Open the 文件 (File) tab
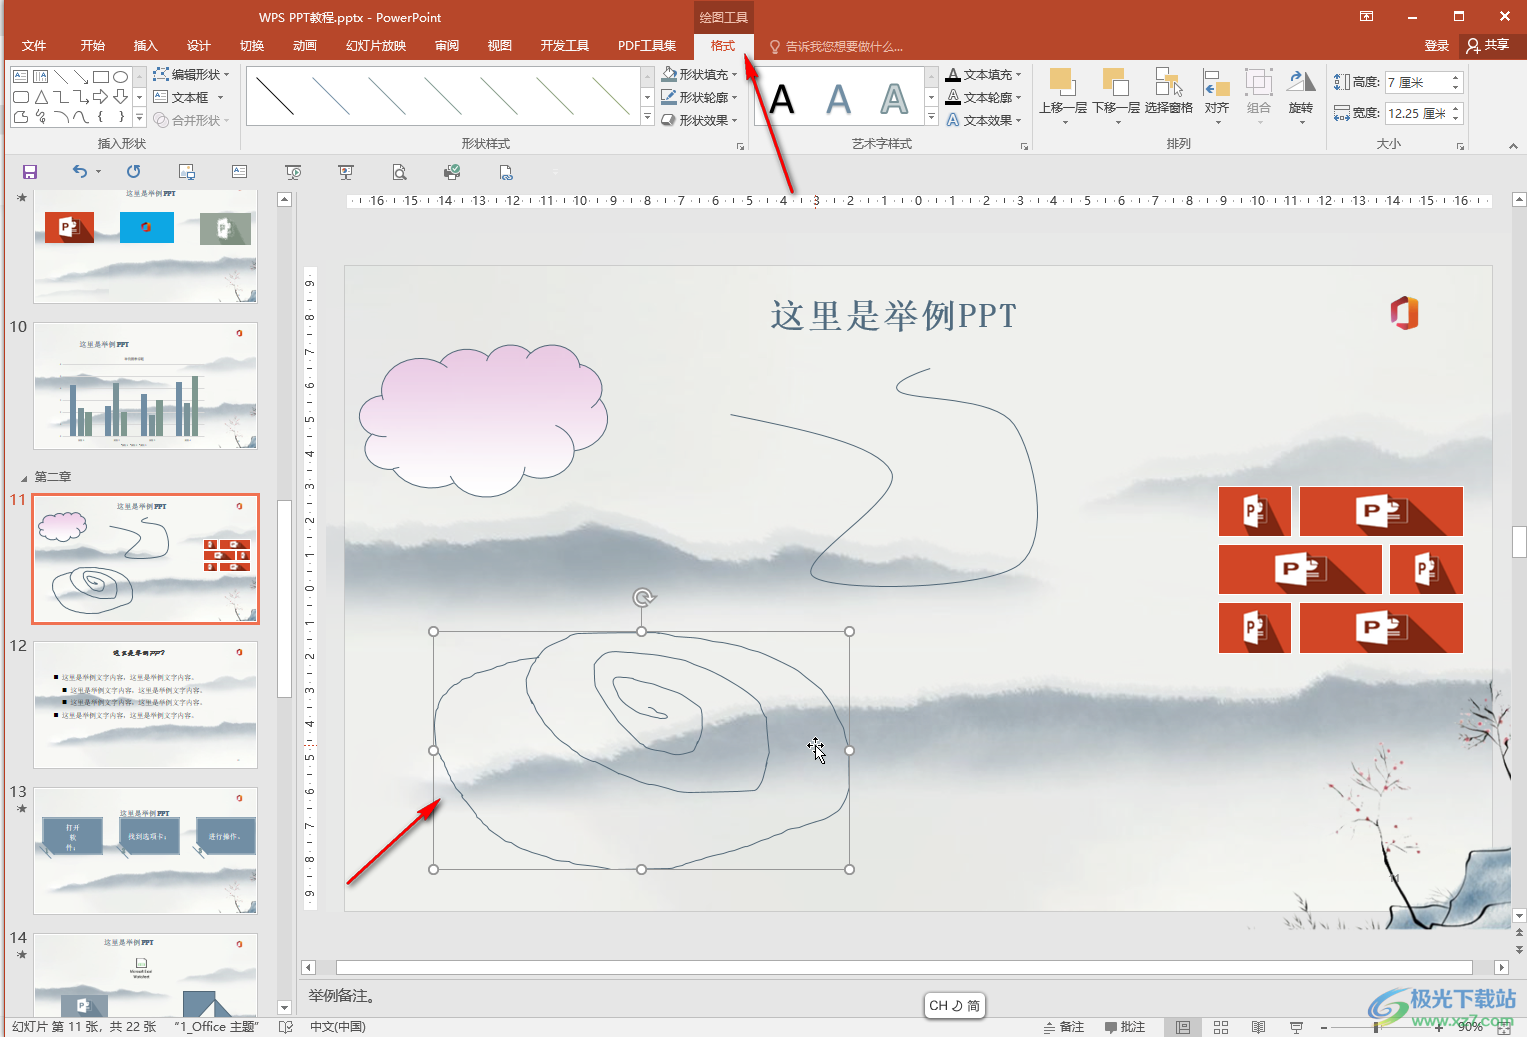The width and height of the screenshot is (1527, 1037). click(34, 46)
